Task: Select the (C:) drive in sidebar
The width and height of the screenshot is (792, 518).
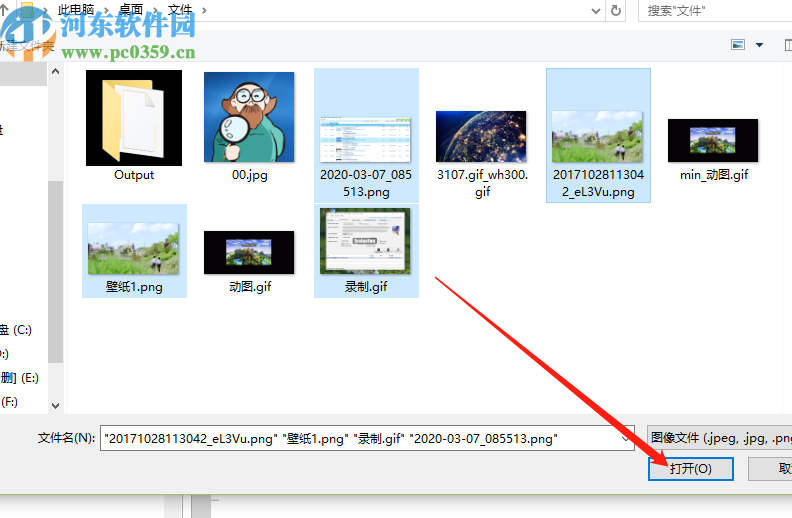Action: [16, 330]
